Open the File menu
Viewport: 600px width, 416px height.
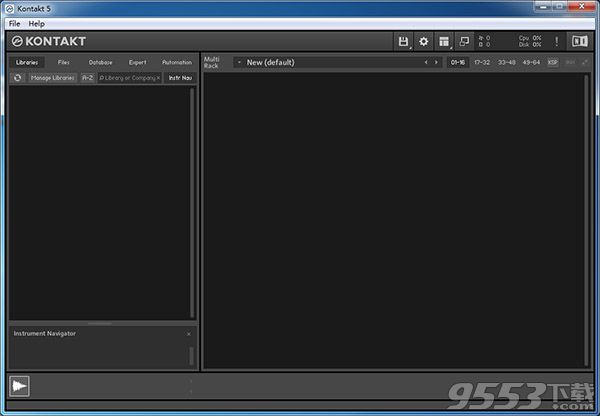click(15, 24)
